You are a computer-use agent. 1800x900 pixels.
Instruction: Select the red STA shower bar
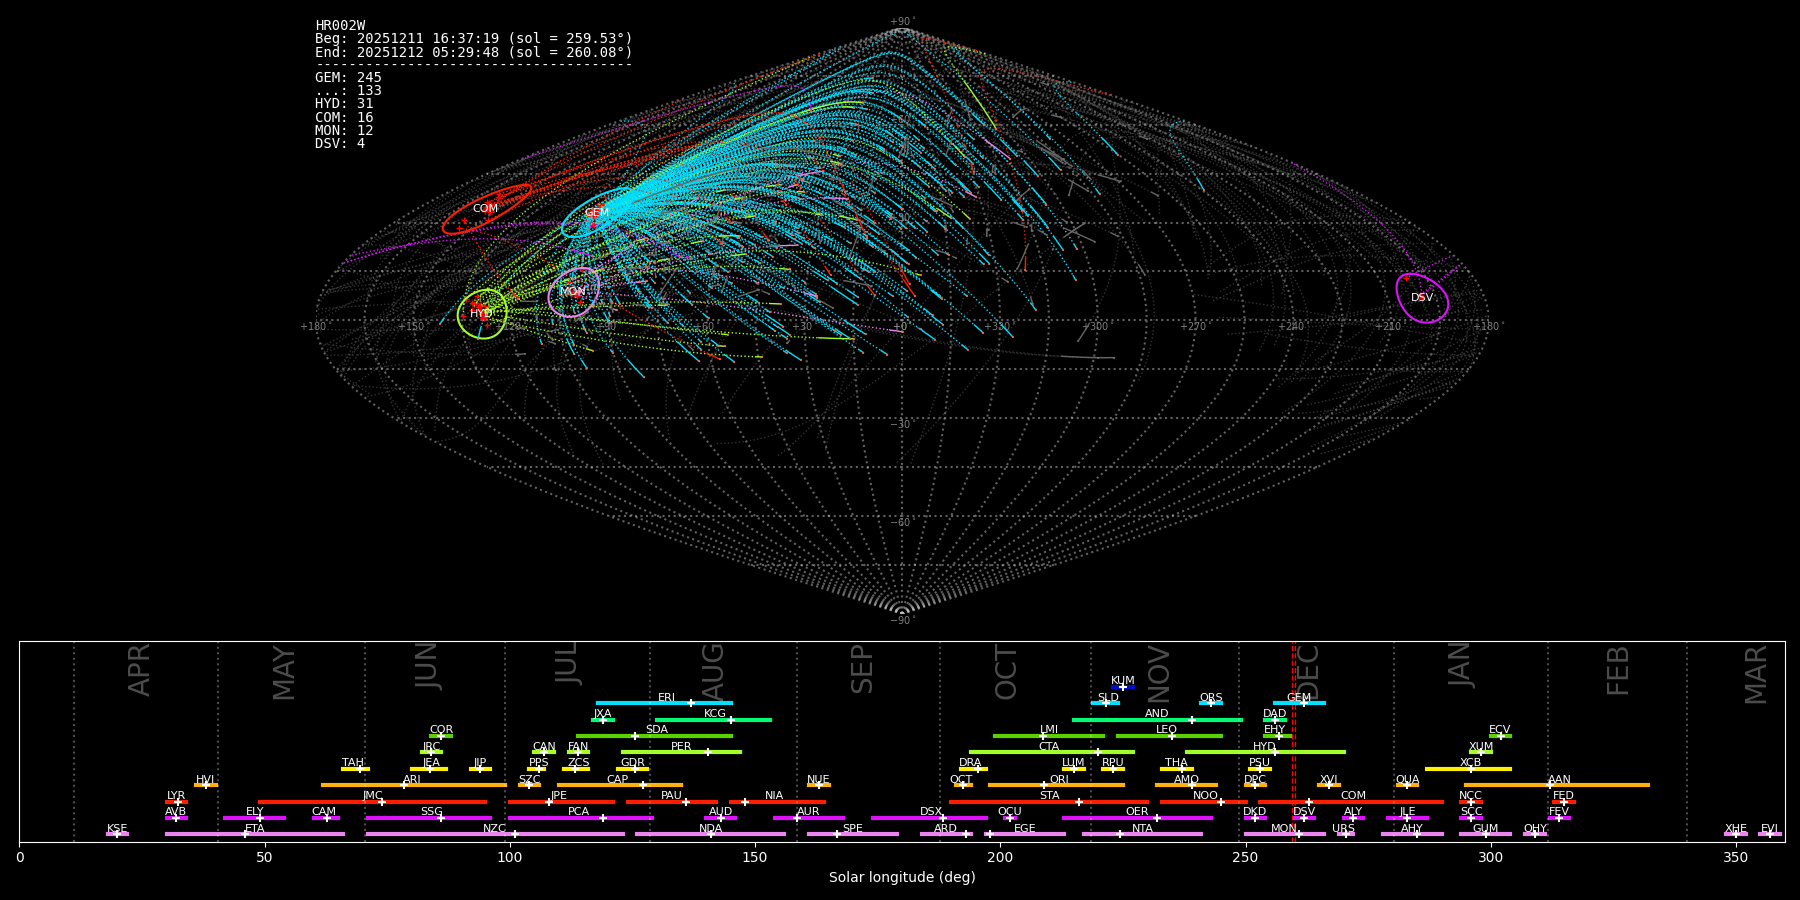[1049, 802]
